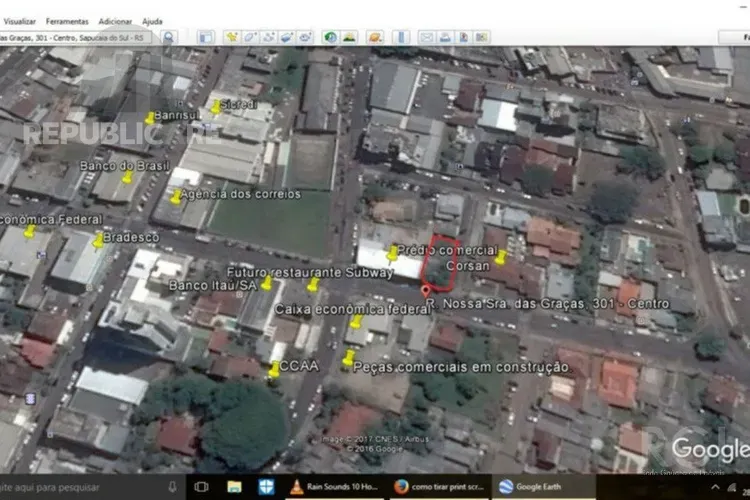Select the Add Placemark pin tool
Screen dimensions: 750x500
[x=232, y=37]
